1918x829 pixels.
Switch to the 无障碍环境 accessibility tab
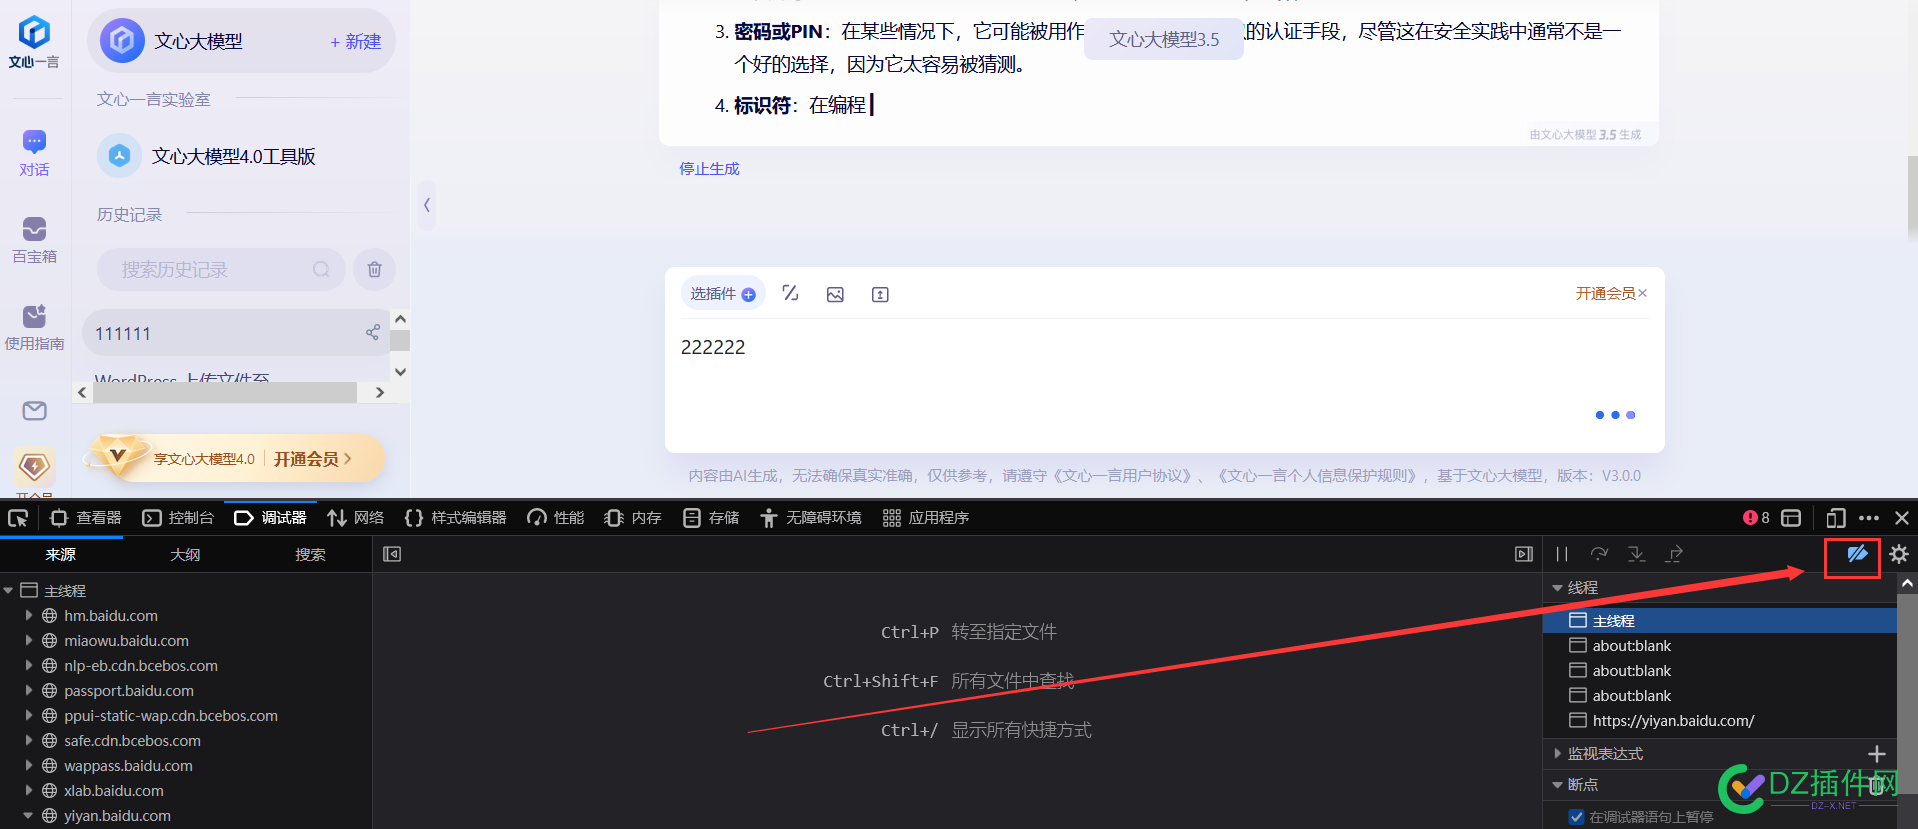(x=811, y=518)
